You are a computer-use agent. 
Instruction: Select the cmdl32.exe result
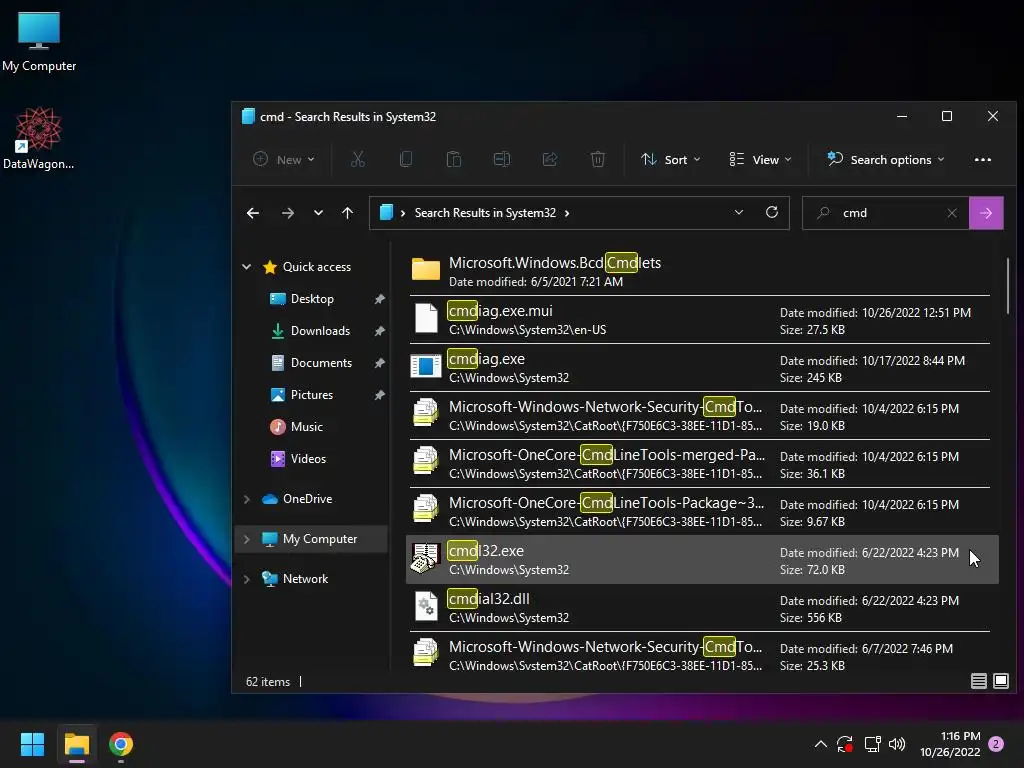click(702, 560)
